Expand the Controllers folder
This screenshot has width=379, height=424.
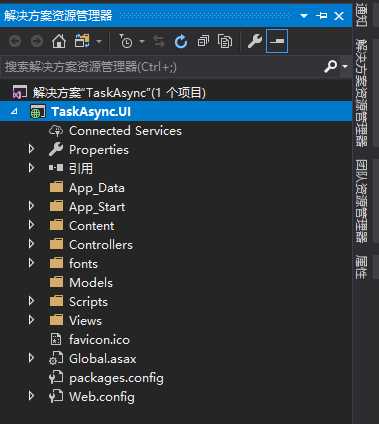31,244
